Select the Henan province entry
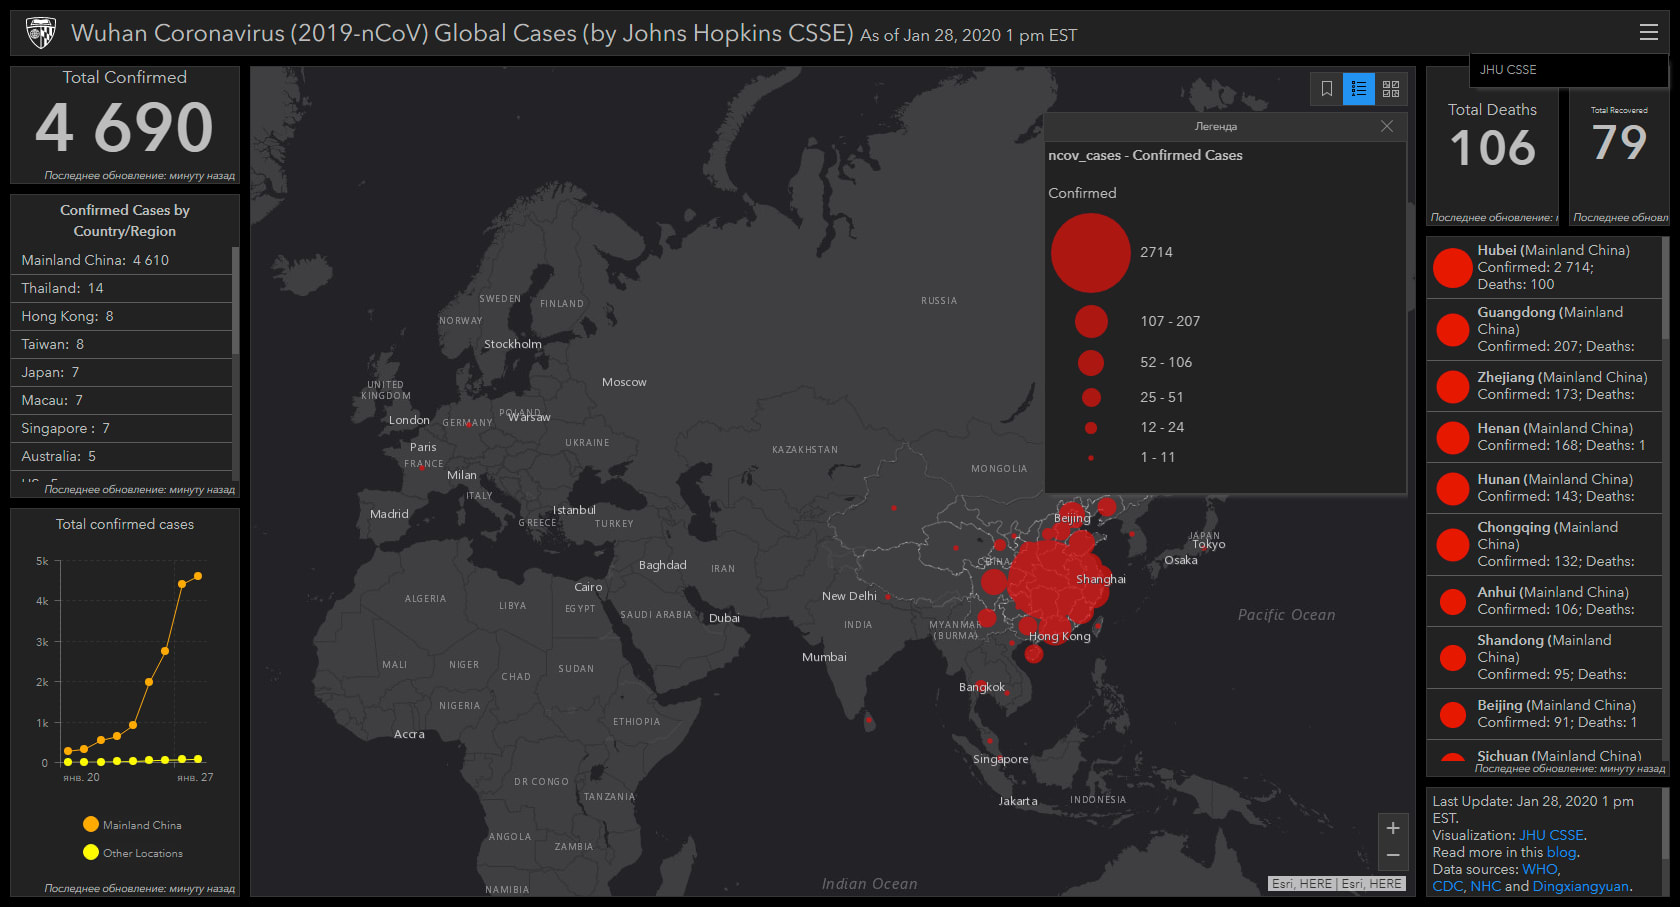Viewport: 1680px width, 907px height. [1544, 437]
